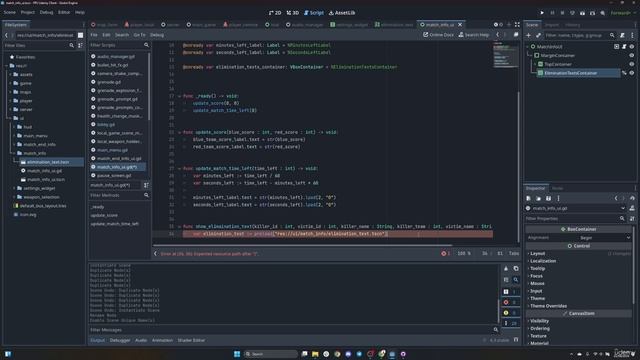Open grenade.gd in script list
Screen dimensions: 640x360
tap(109, 82)
